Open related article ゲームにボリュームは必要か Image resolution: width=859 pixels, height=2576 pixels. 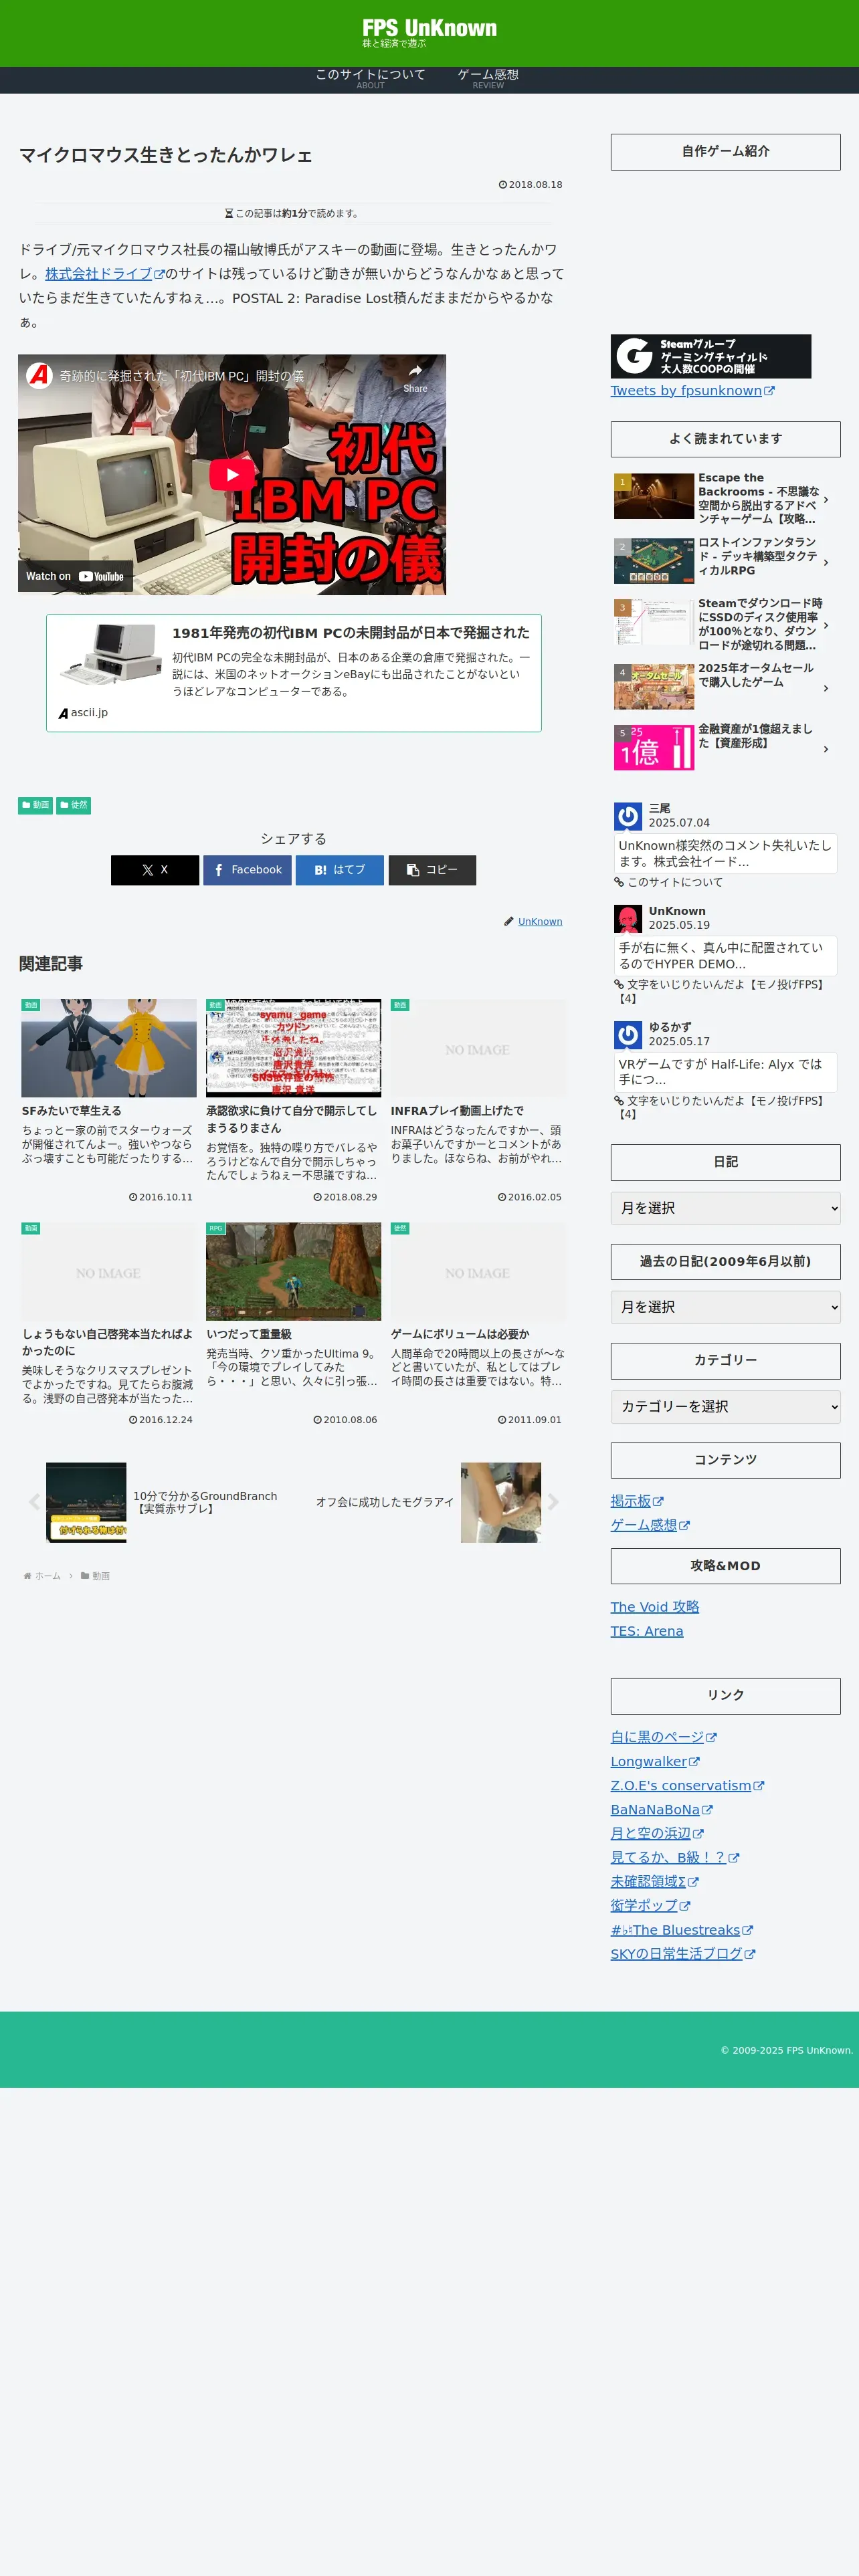pyautogui.click(x=478, y=1324)
